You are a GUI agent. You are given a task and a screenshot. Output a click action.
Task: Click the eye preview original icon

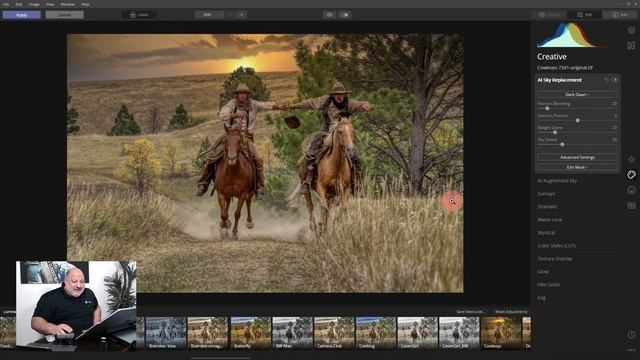(330, 15)
